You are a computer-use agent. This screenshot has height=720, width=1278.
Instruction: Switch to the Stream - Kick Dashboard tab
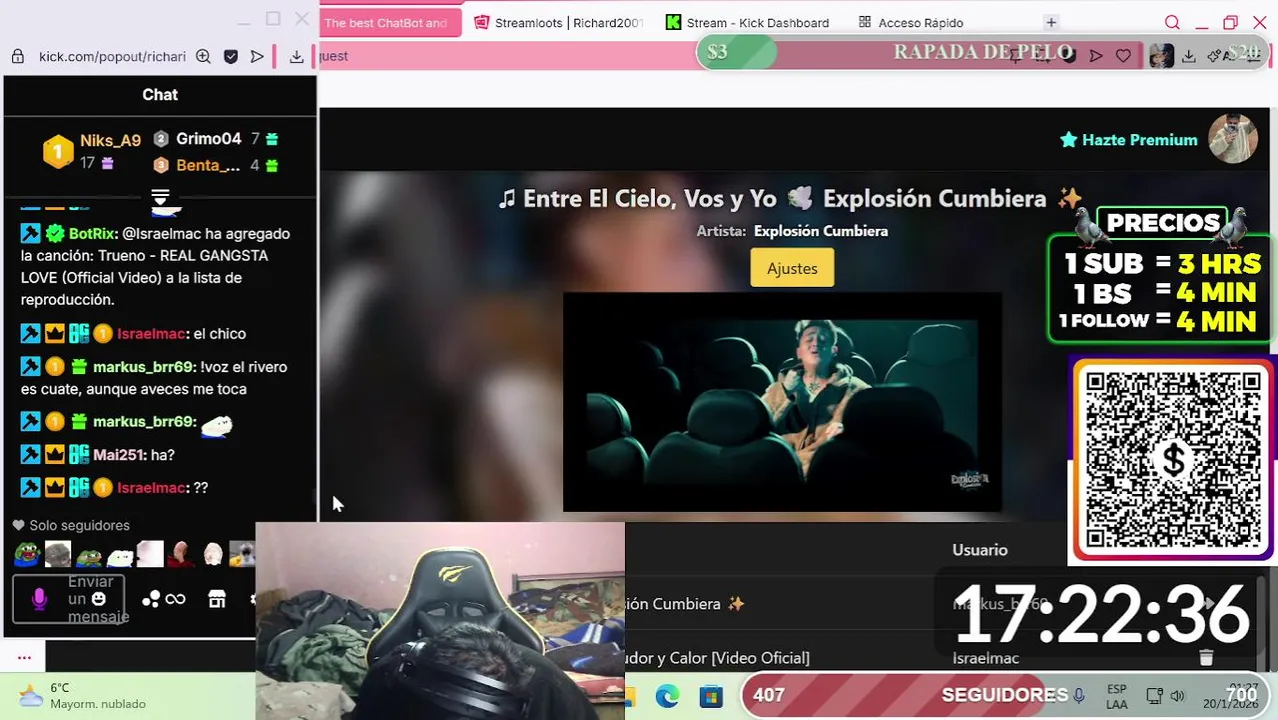pos(748,22)
